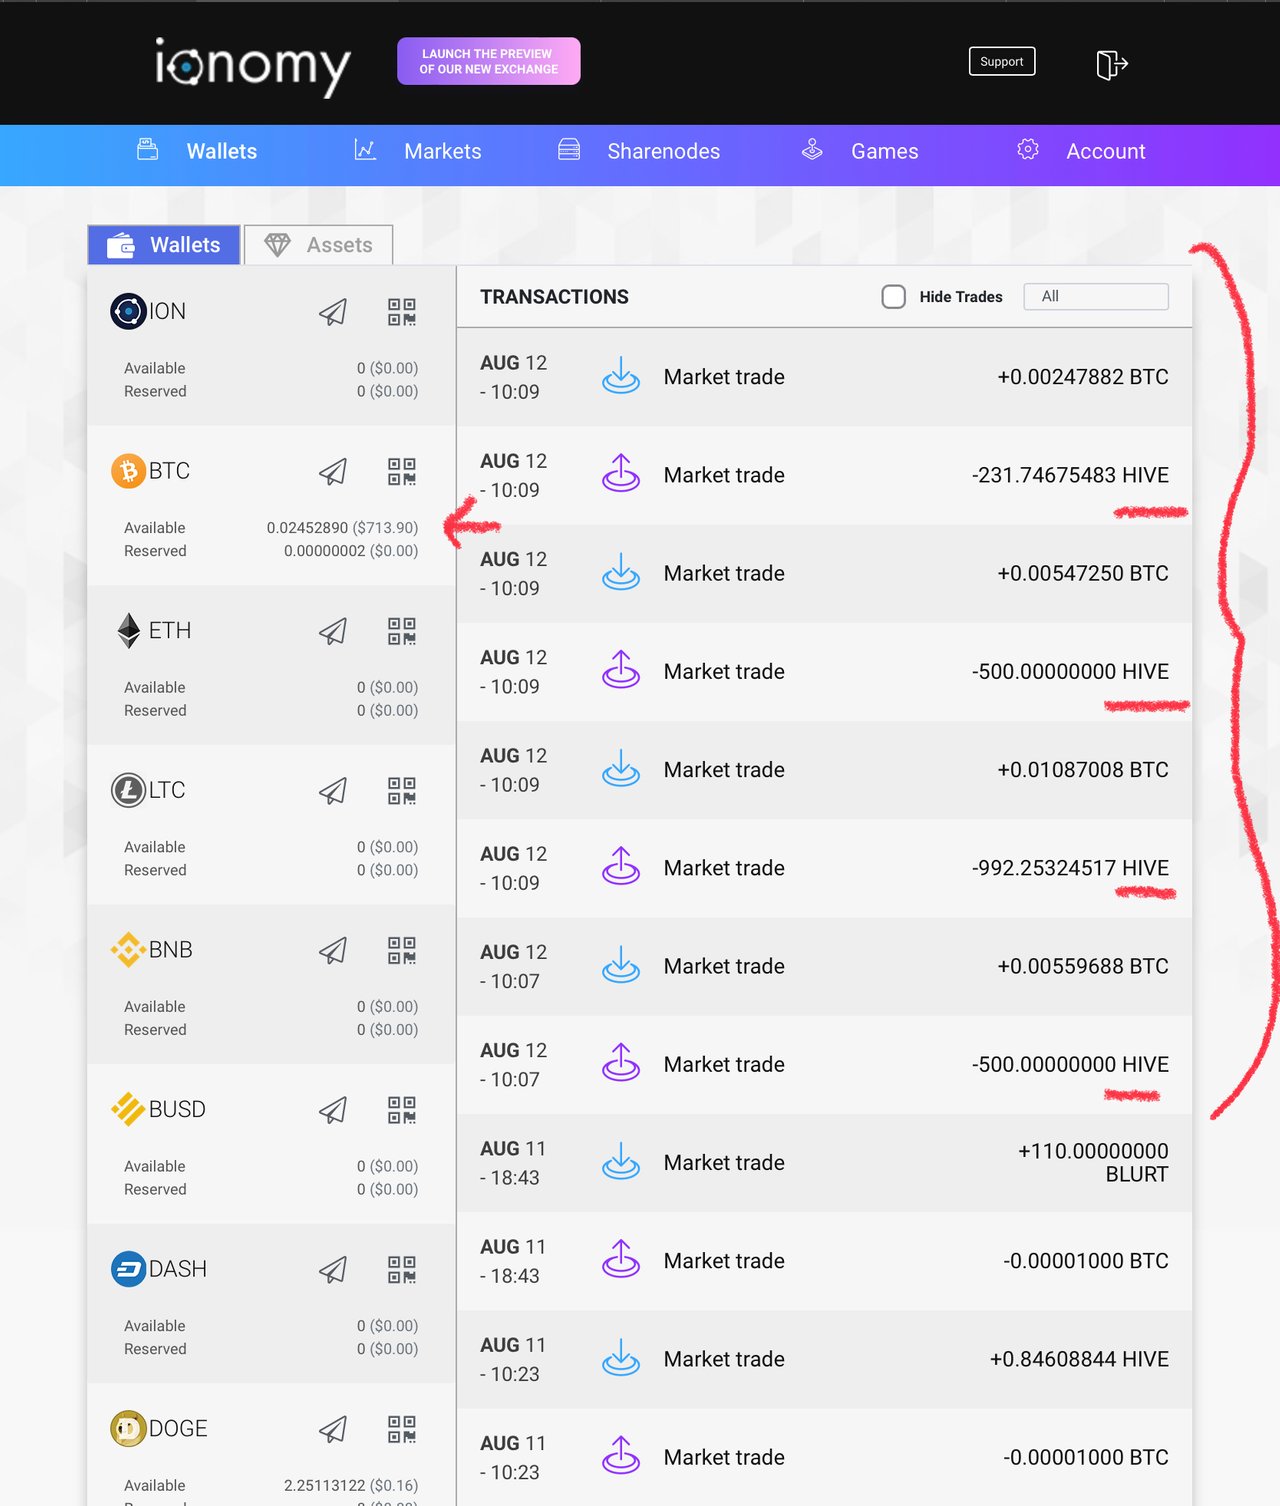1280x1506 pixels.
Task: Click the Support button
Action: pyautogui.click(x=1002, y=61)
